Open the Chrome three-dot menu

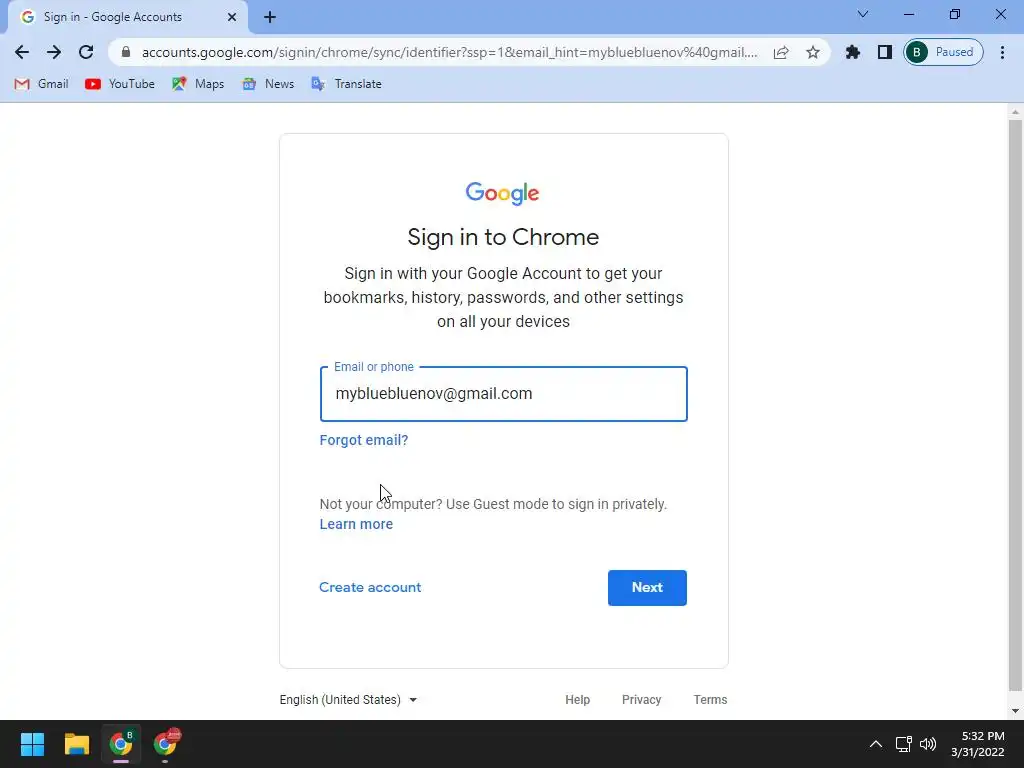click(x=1002, y=52)
